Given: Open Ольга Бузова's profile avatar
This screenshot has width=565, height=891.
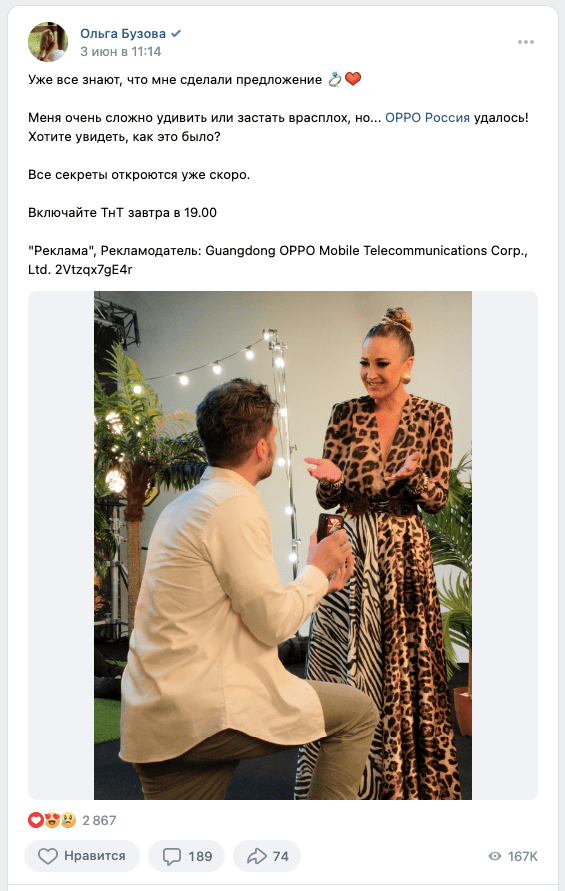Looking at the screenshot, I should tap(48, 42).
